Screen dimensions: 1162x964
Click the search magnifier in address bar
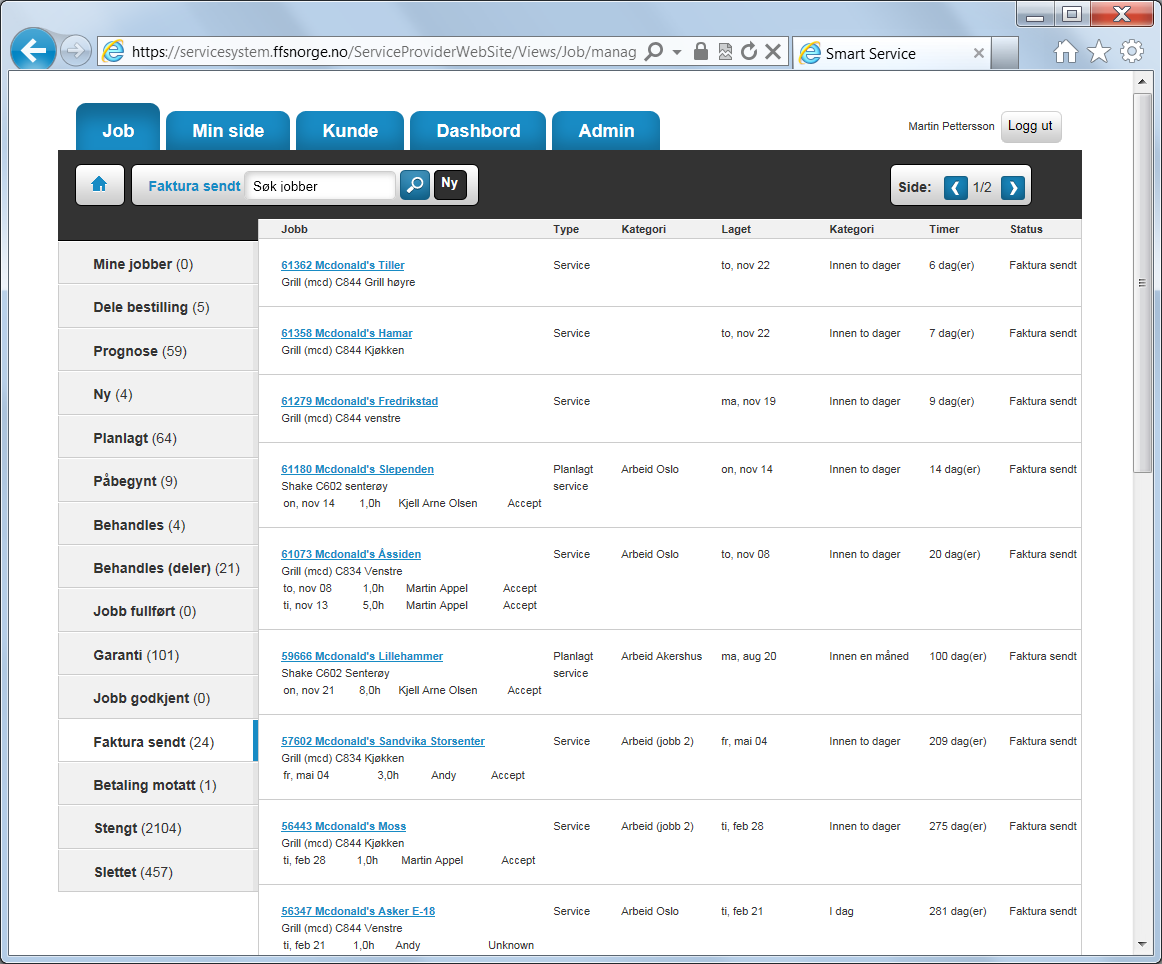click(654, 51)
